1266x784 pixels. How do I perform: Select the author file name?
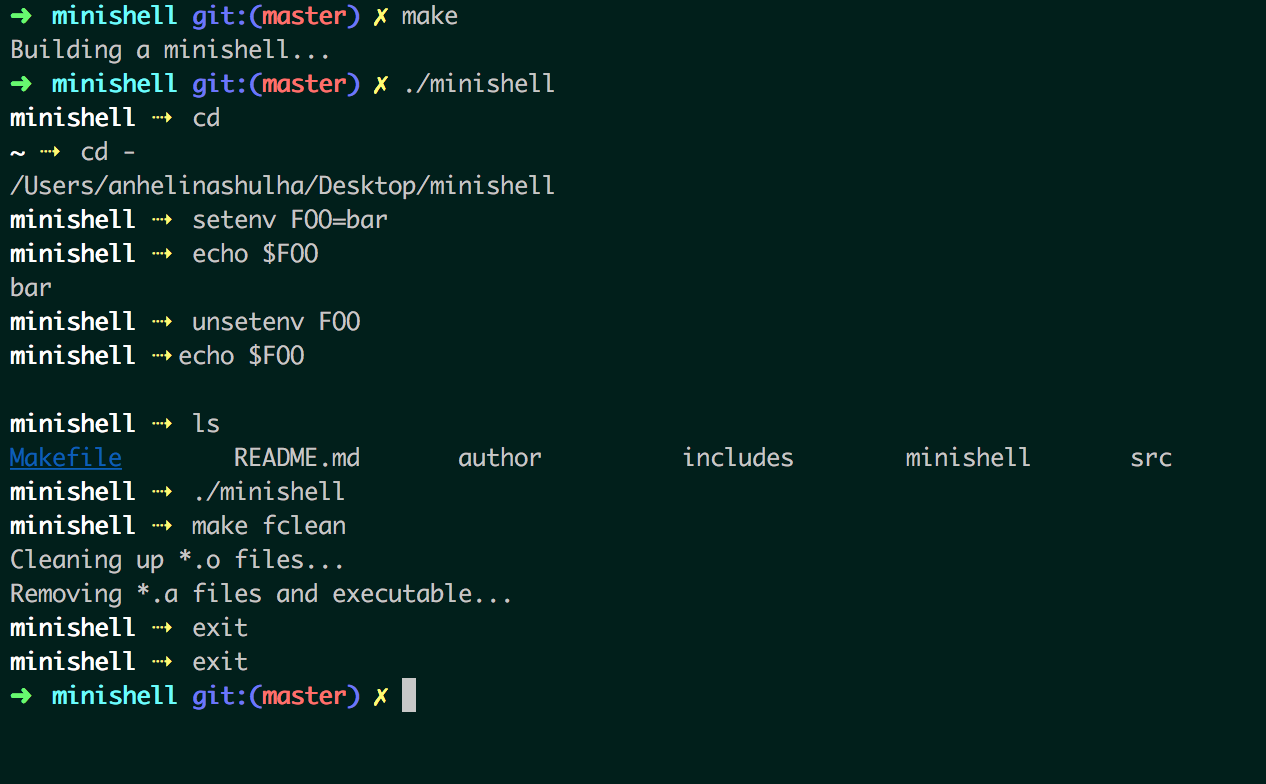click(x=500, y=458)
